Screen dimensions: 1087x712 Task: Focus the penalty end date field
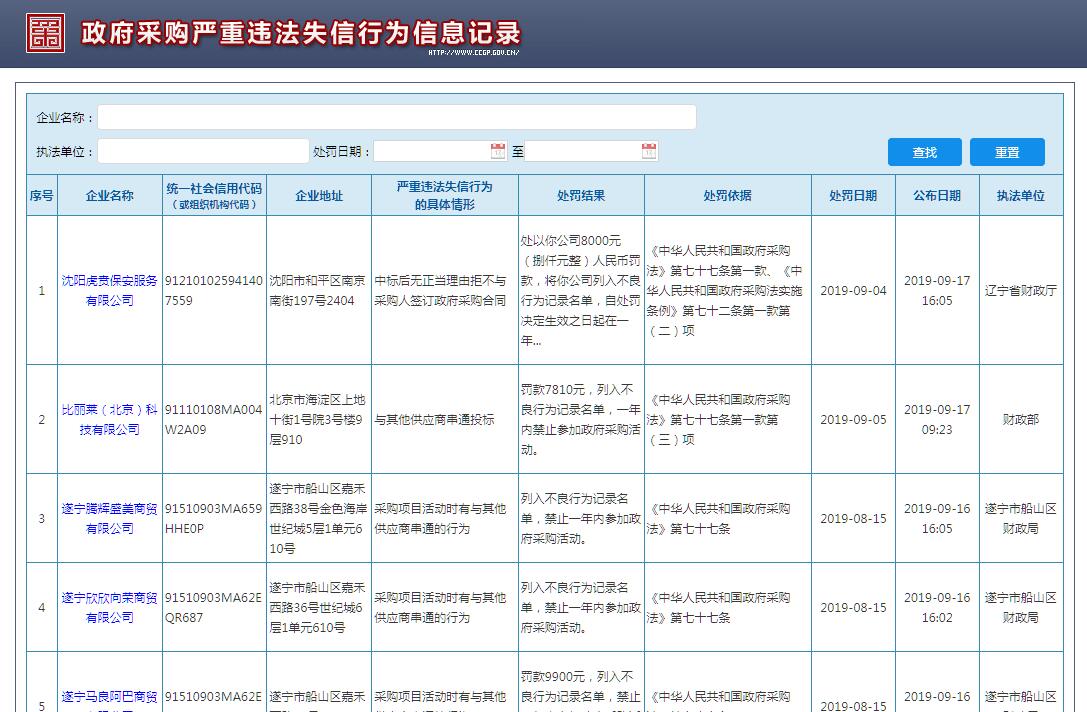(583, 151)
